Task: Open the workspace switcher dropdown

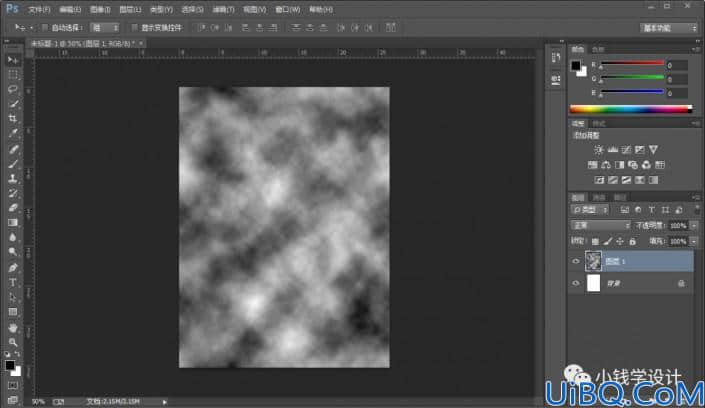Action: click(669, 28)
